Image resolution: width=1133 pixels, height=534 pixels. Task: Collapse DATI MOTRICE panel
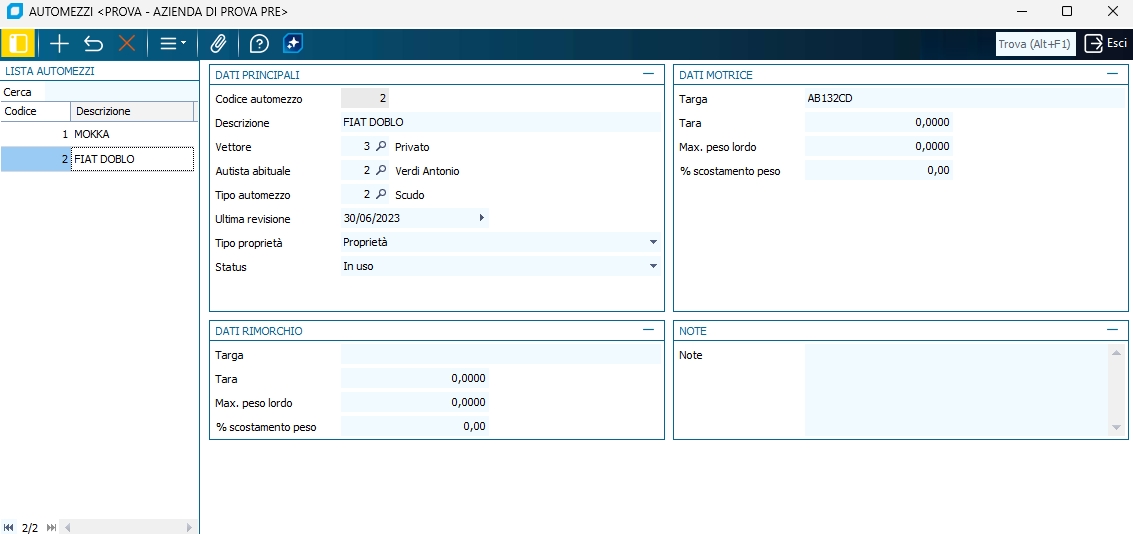click(x=1112, y=74)
